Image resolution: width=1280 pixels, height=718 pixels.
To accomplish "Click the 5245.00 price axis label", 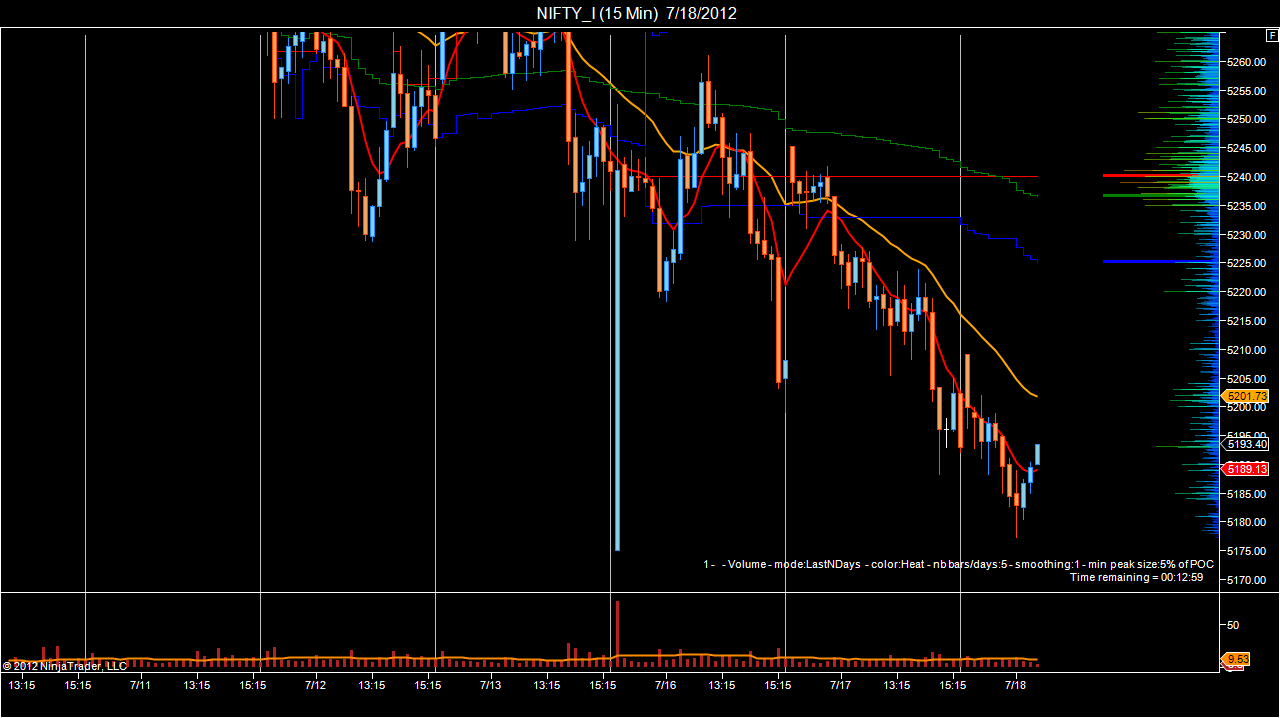I will 1246,149.
